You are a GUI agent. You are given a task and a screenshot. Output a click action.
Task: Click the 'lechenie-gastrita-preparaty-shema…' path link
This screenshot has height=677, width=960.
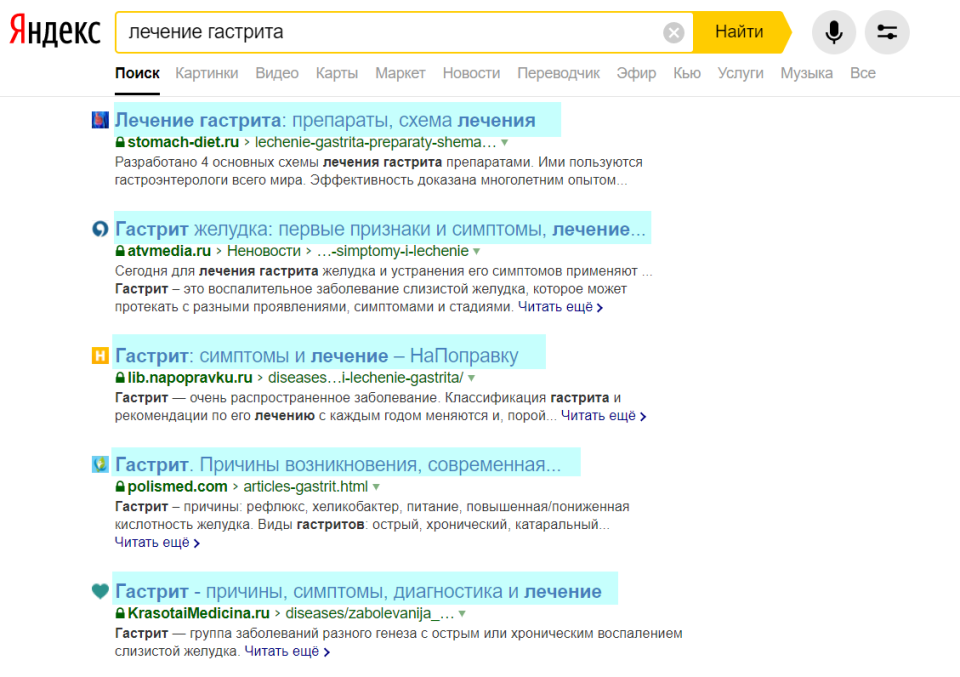[375, 142]
